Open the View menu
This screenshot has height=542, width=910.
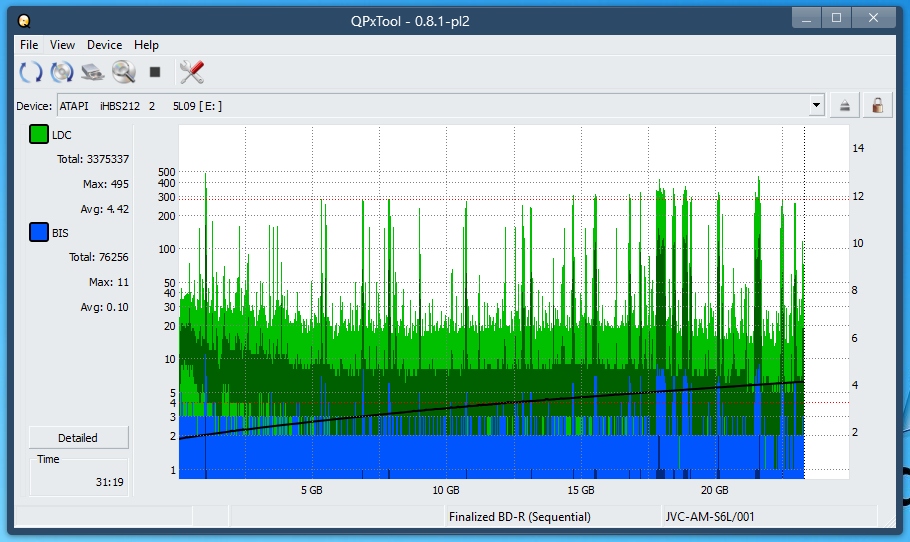coord(62,45)
